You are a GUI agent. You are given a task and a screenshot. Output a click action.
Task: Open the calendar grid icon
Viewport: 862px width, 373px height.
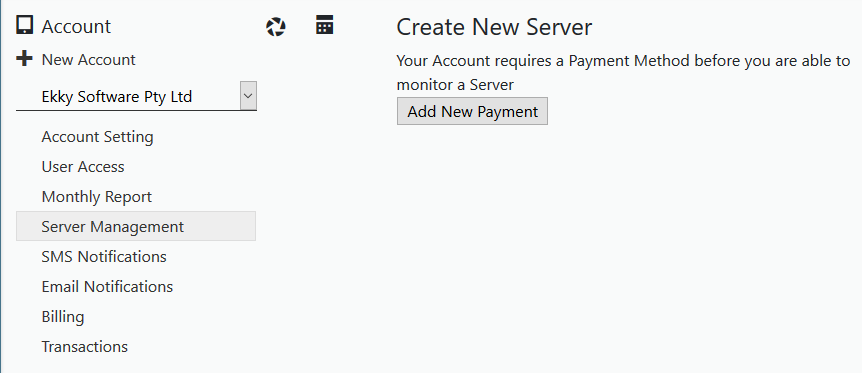click(325, 25)
